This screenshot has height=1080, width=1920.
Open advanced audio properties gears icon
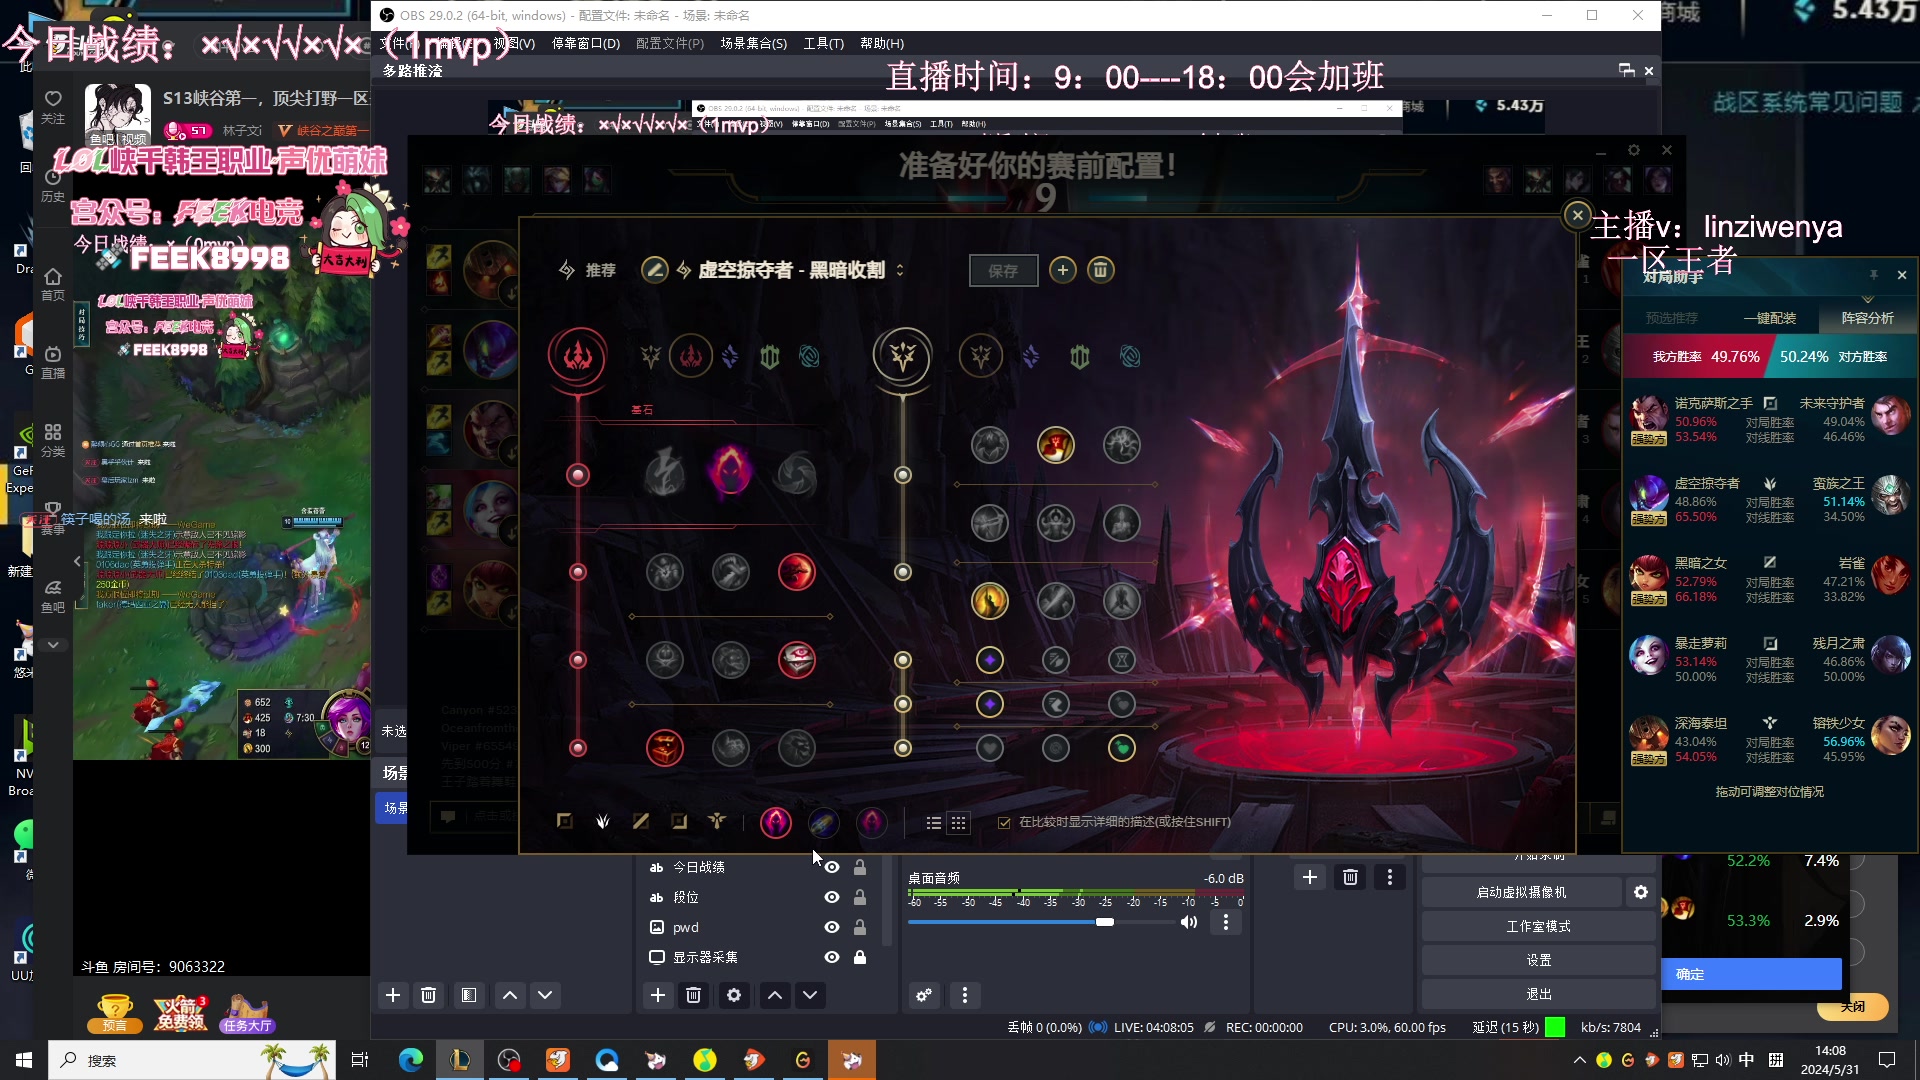924,995
